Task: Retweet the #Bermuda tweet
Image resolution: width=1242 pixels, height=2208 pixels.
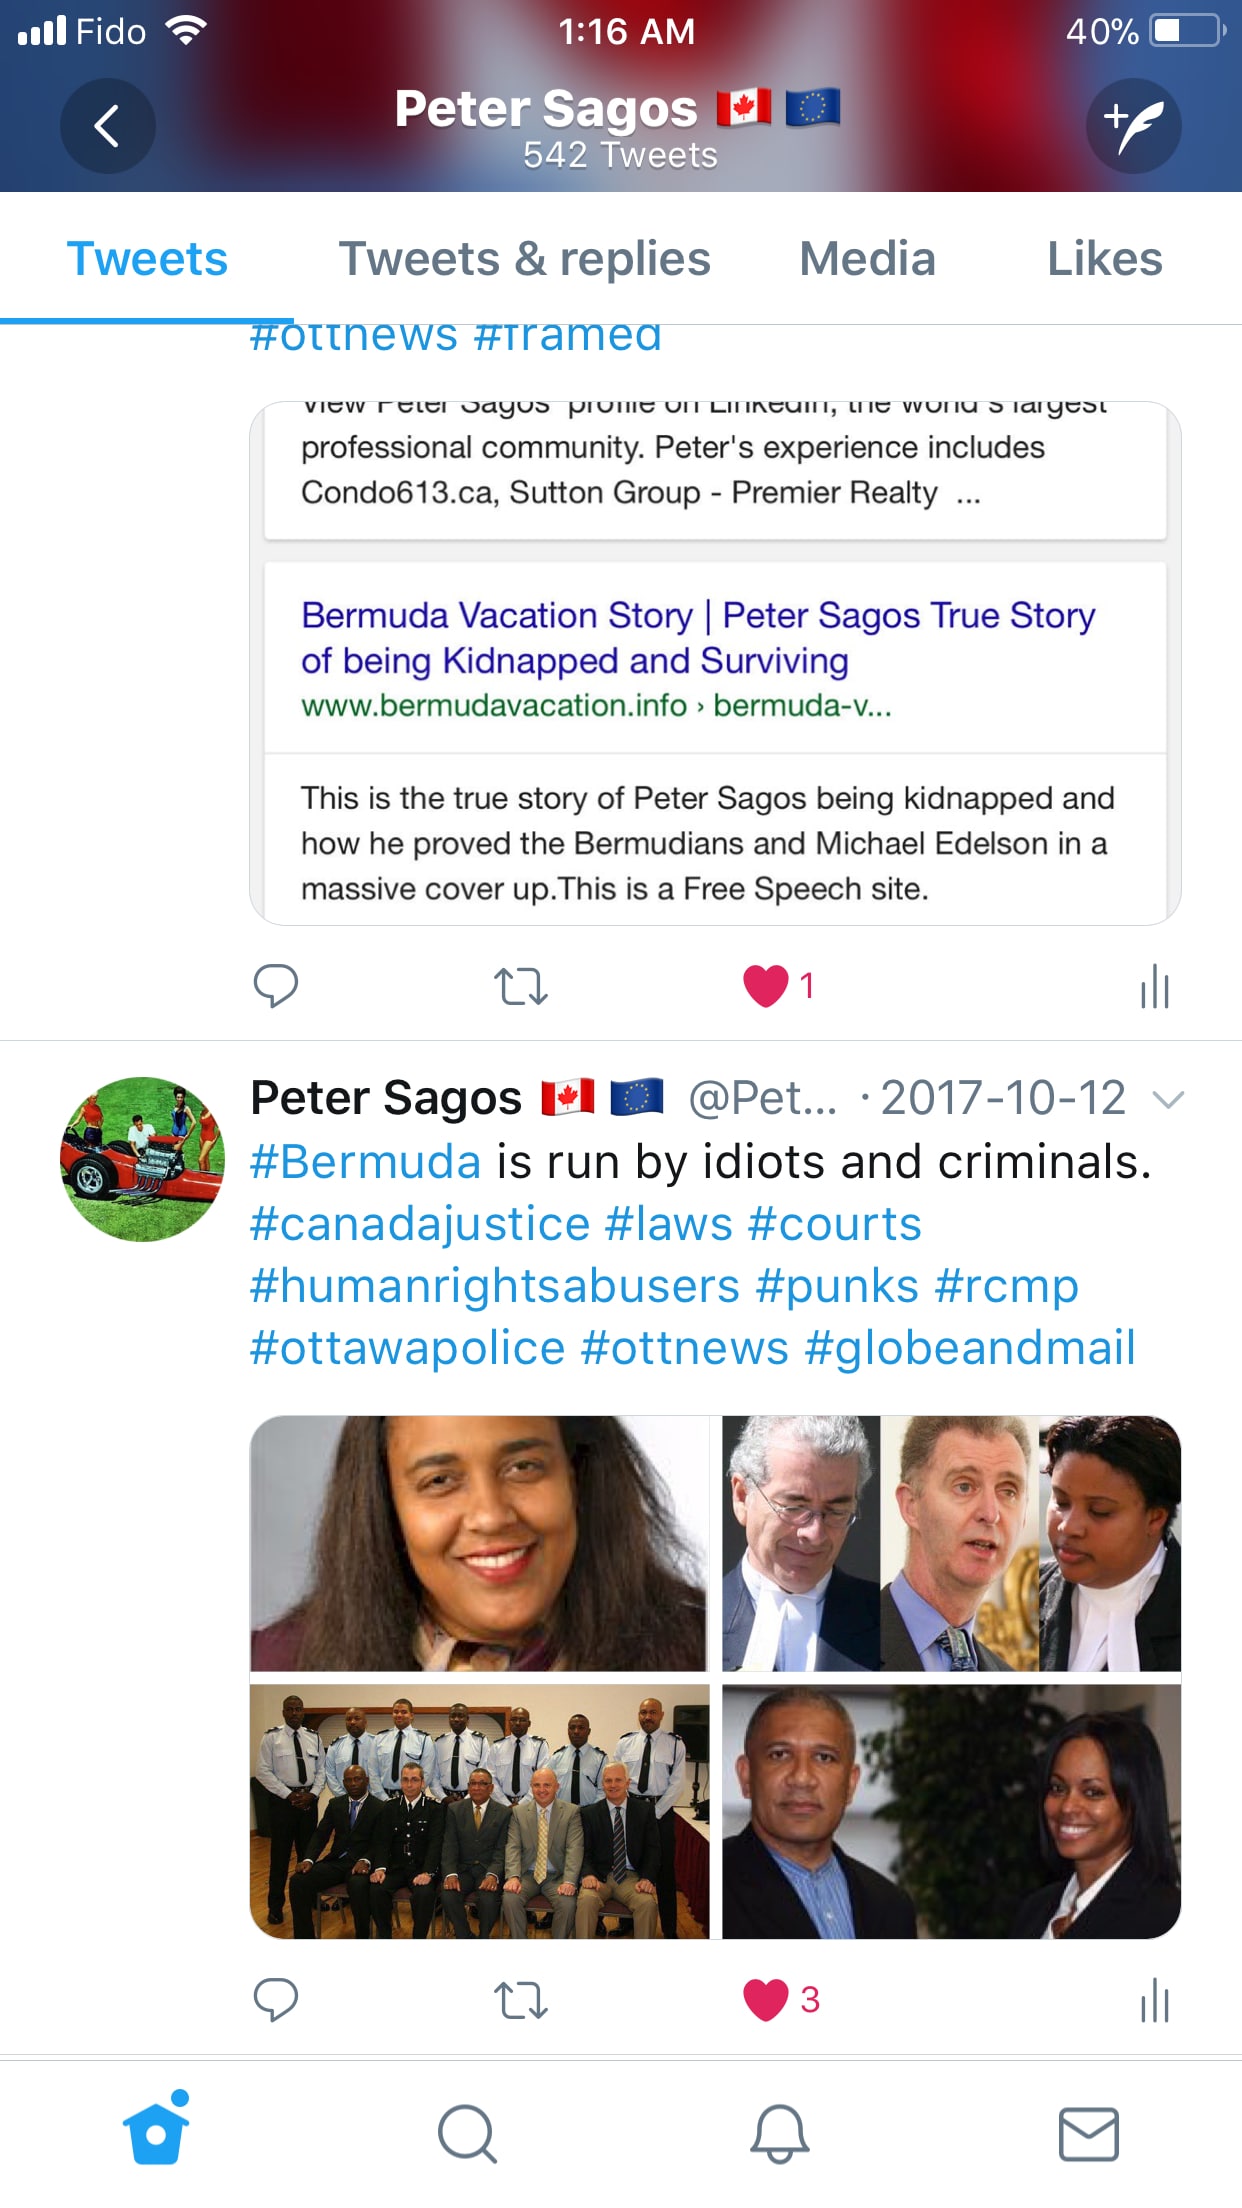Action: tap(521, 2000)
